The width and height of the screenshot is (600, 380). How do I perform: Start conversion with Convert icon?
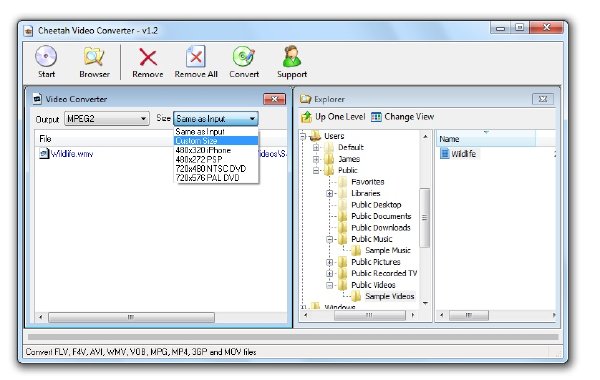click(x=244, y=56)
